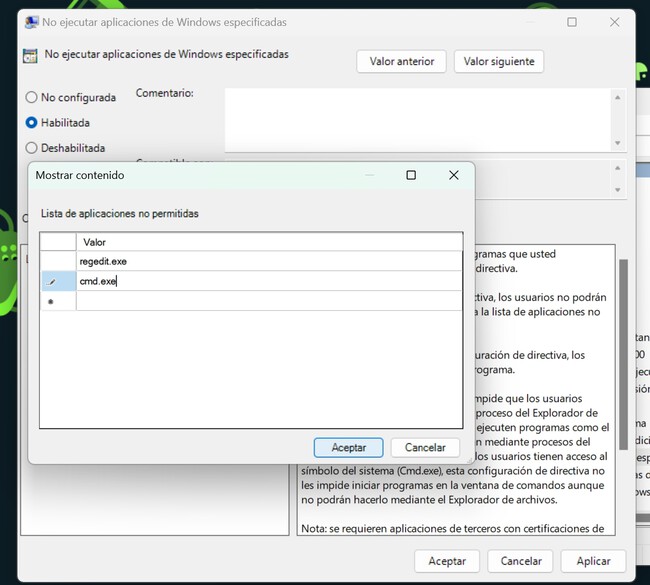Click the 'Valor anterior' button
This screenshot has width=650, height=585.
402,61
